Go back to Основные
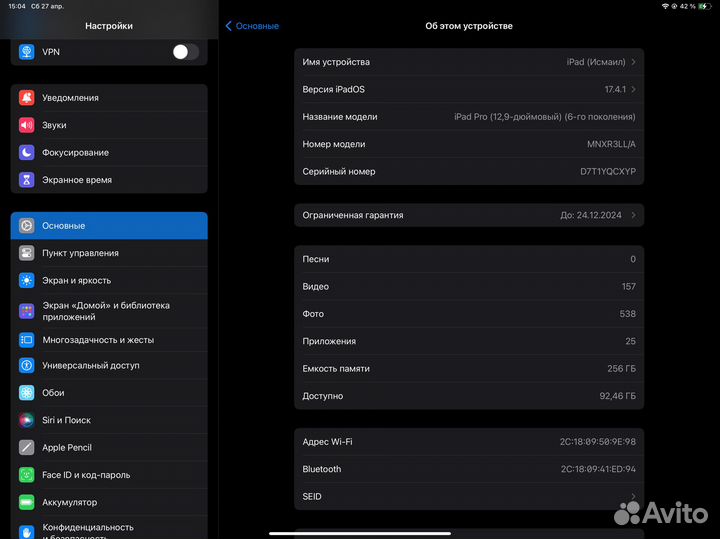This screenshot has height=539, width=720. (x=252, y=26)
